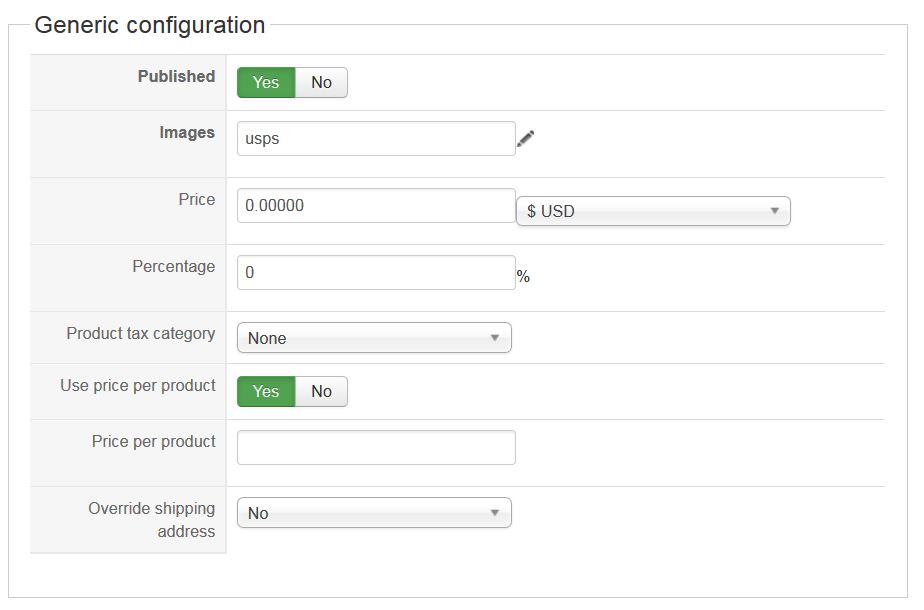Switch Use price per product to No
Image resolution: width=924 pixels, height=610 pixels.
click(321, 392)
